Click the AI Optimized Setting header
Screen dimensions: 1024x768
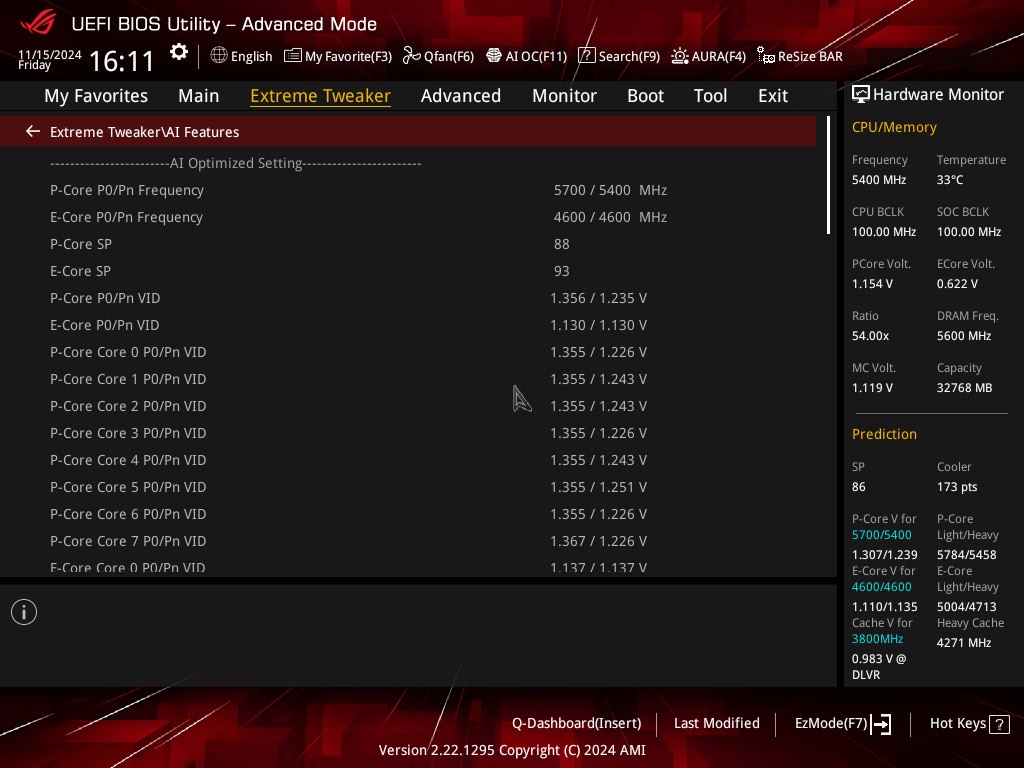236,163
